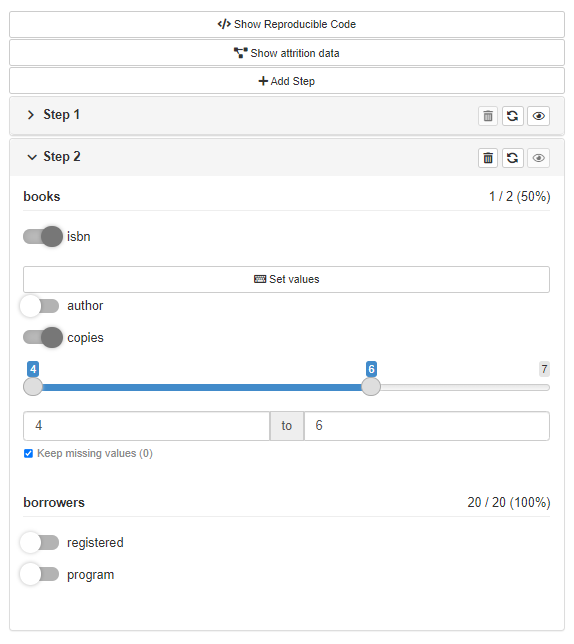
Task: Click the Step 1 eye preview icon
Action: tap(538, 116)
